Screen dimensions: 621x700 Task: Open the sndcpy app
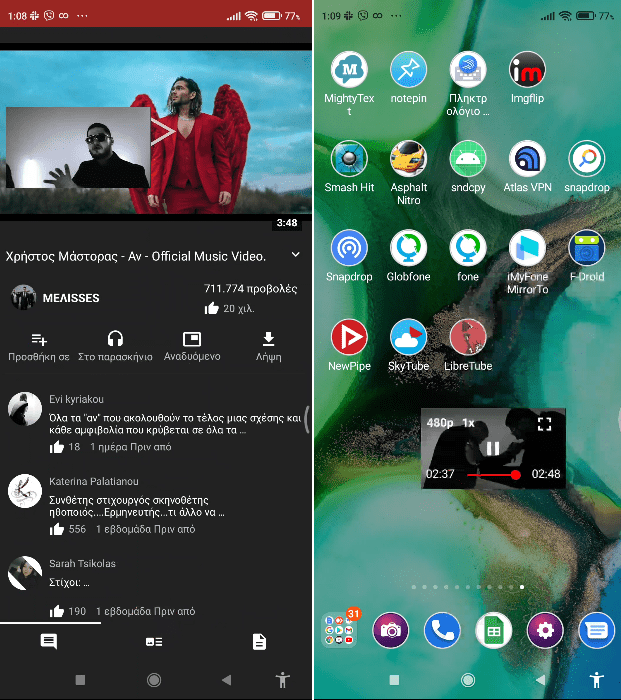[468, 159]
